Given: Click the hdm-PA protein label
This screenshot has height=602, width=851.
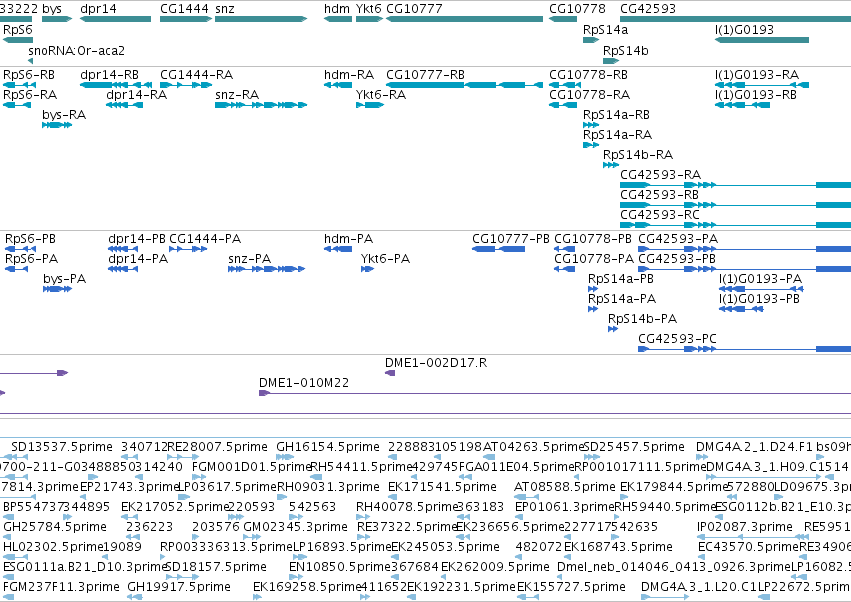Looking at the screenshot, I should (x=348, y=238).
